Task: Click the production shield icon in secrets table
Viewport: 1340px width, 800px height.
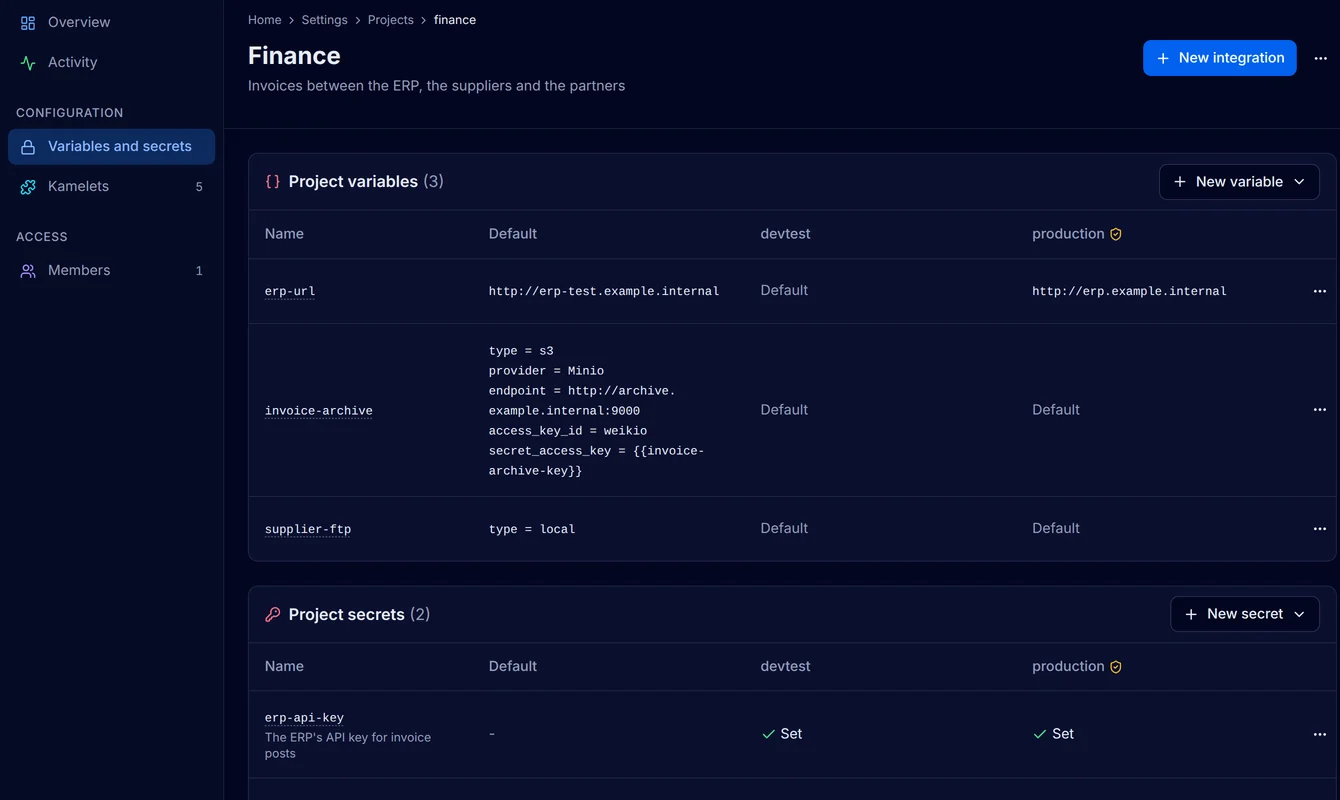Action: 1116,667
